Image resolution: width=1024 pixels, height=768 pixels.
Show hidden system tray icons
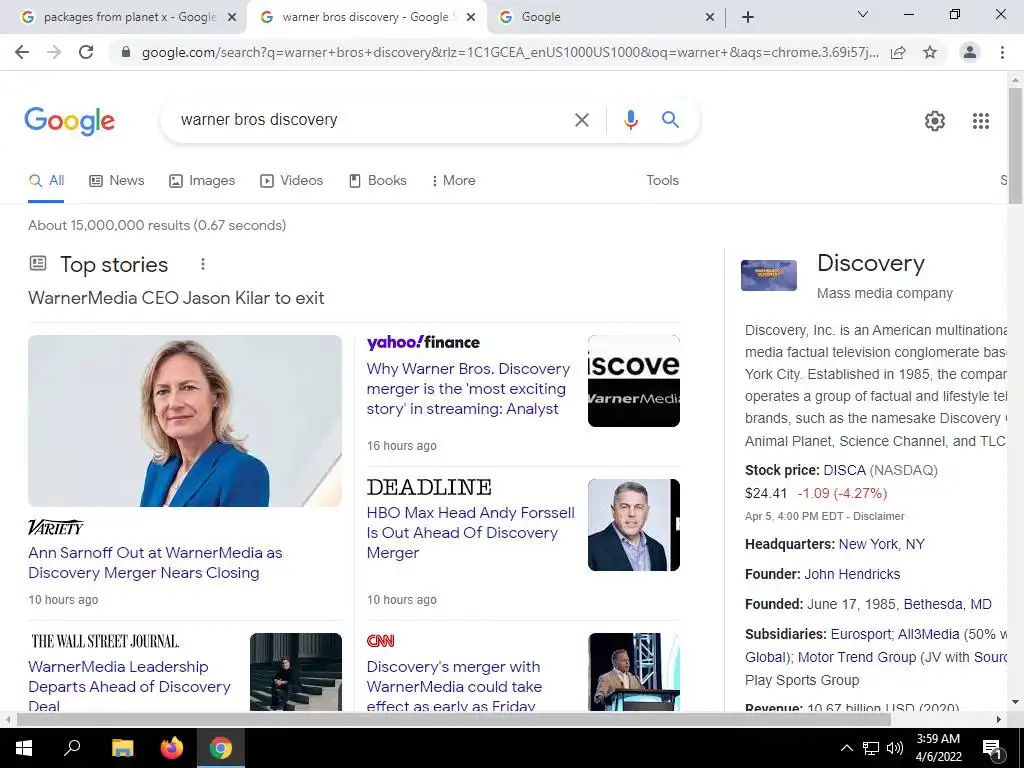point(846,748)
